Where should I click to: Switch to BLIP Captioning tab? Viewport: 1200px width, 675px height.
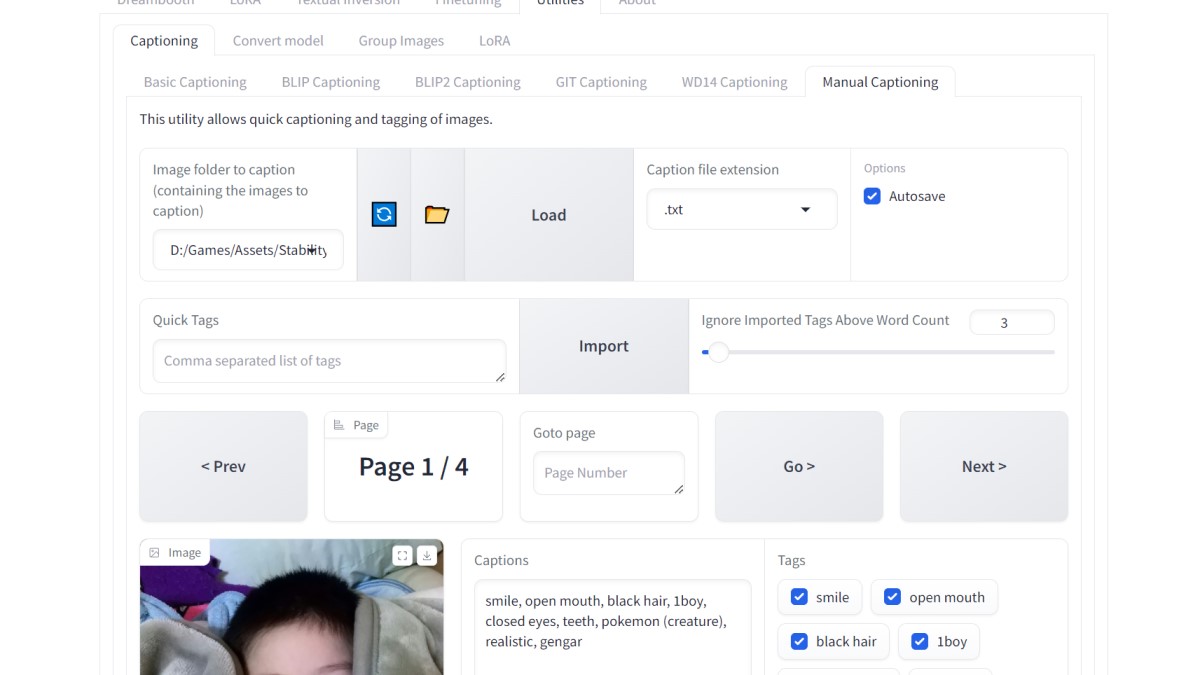[x=331, y=82]
